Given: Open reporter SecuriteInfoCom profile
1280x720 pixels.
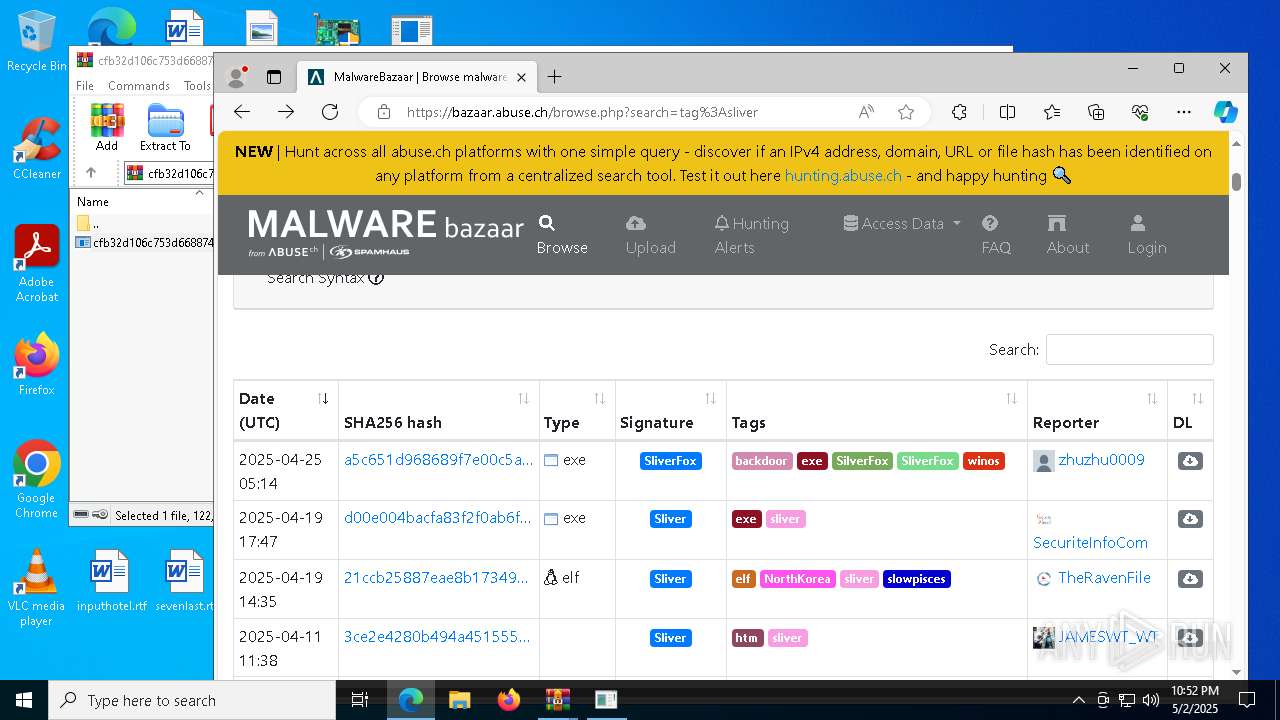Looking at the screenshot, I should [1090, 543].
